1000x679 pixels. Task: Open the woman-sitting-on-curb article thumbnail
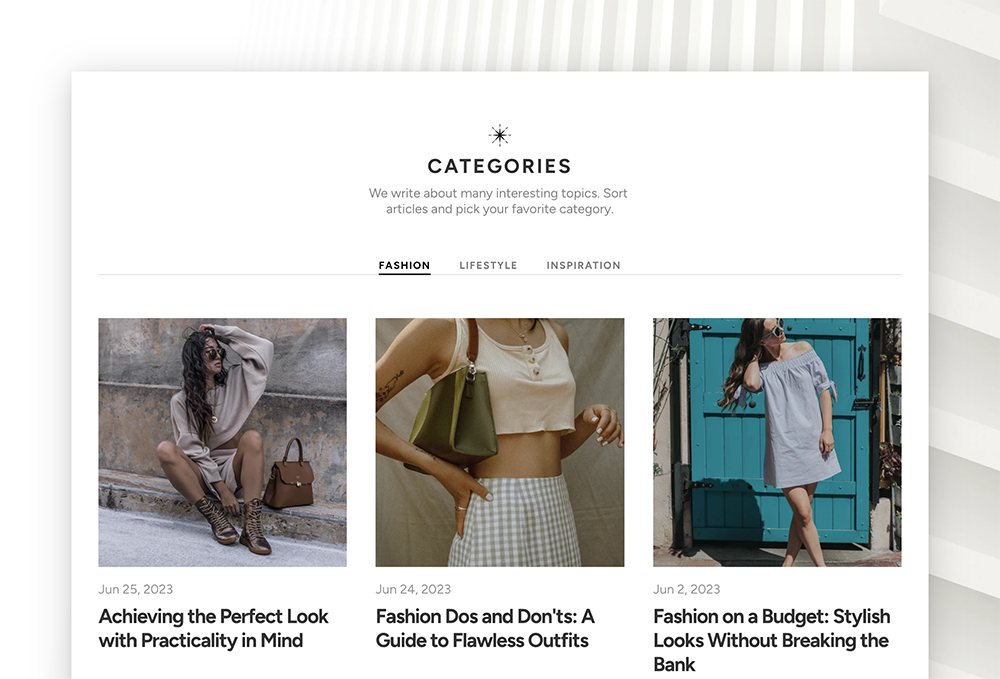pos(223,442)
